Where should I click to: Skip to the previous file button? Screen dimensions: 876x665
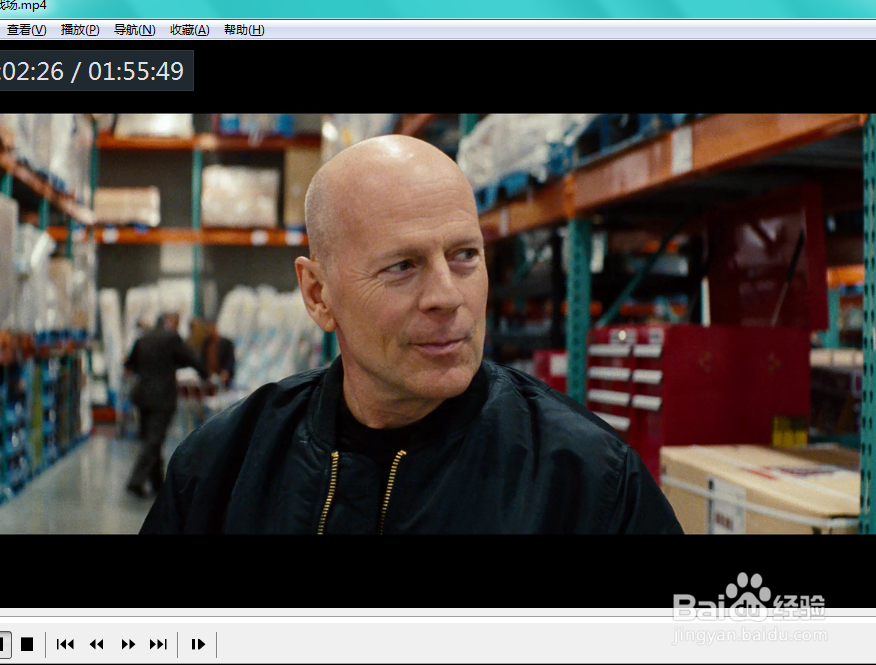65,644
